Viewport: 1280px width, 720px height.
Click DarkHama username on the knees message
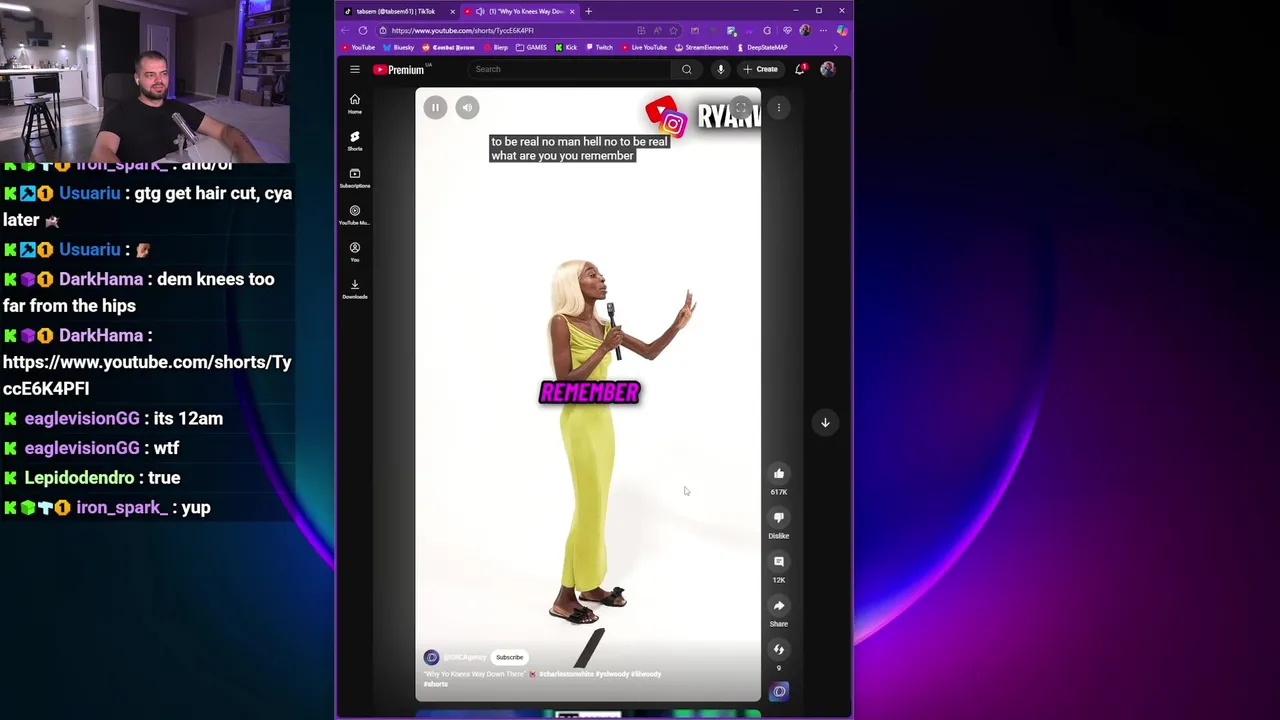(x=101, y=279)
